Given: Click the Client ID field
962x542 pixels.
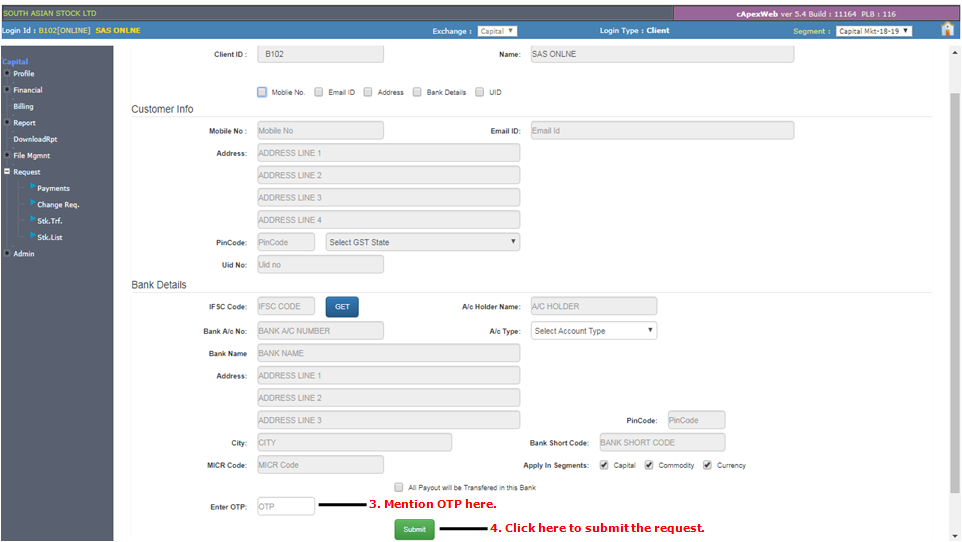Looking at the screenshot, I should click(x=320, y=54).
